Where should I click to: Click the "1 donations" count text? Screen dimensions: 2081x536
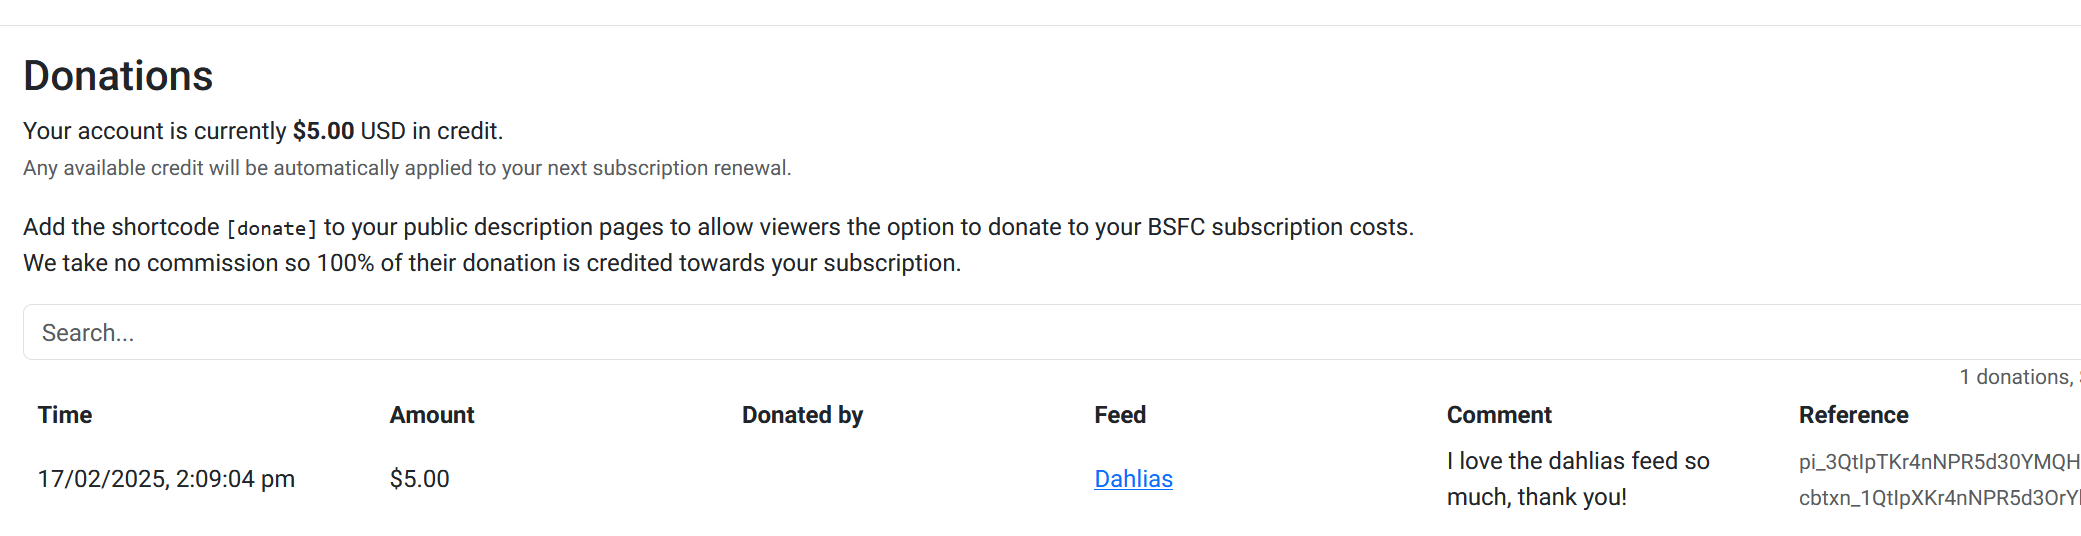[2015, 377]
